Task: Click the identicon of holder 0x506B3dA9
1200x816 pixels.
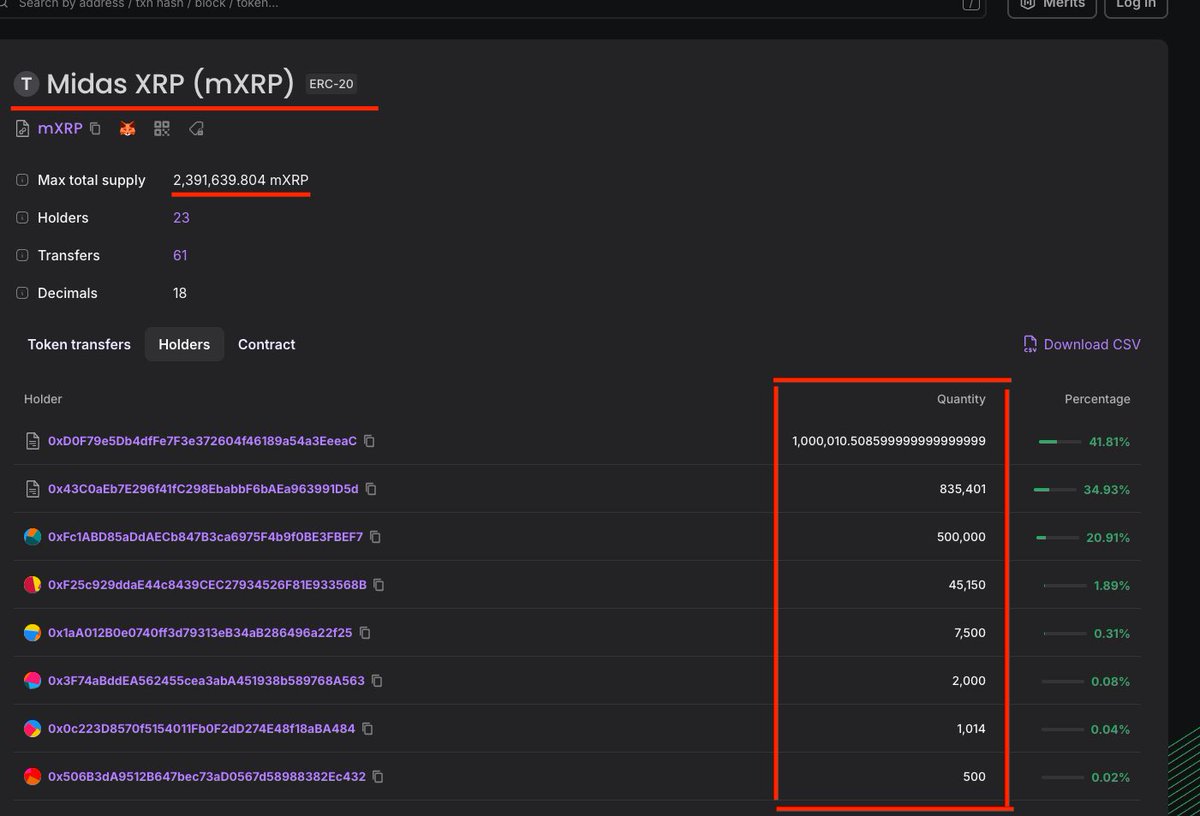Action: coord(32,777)
